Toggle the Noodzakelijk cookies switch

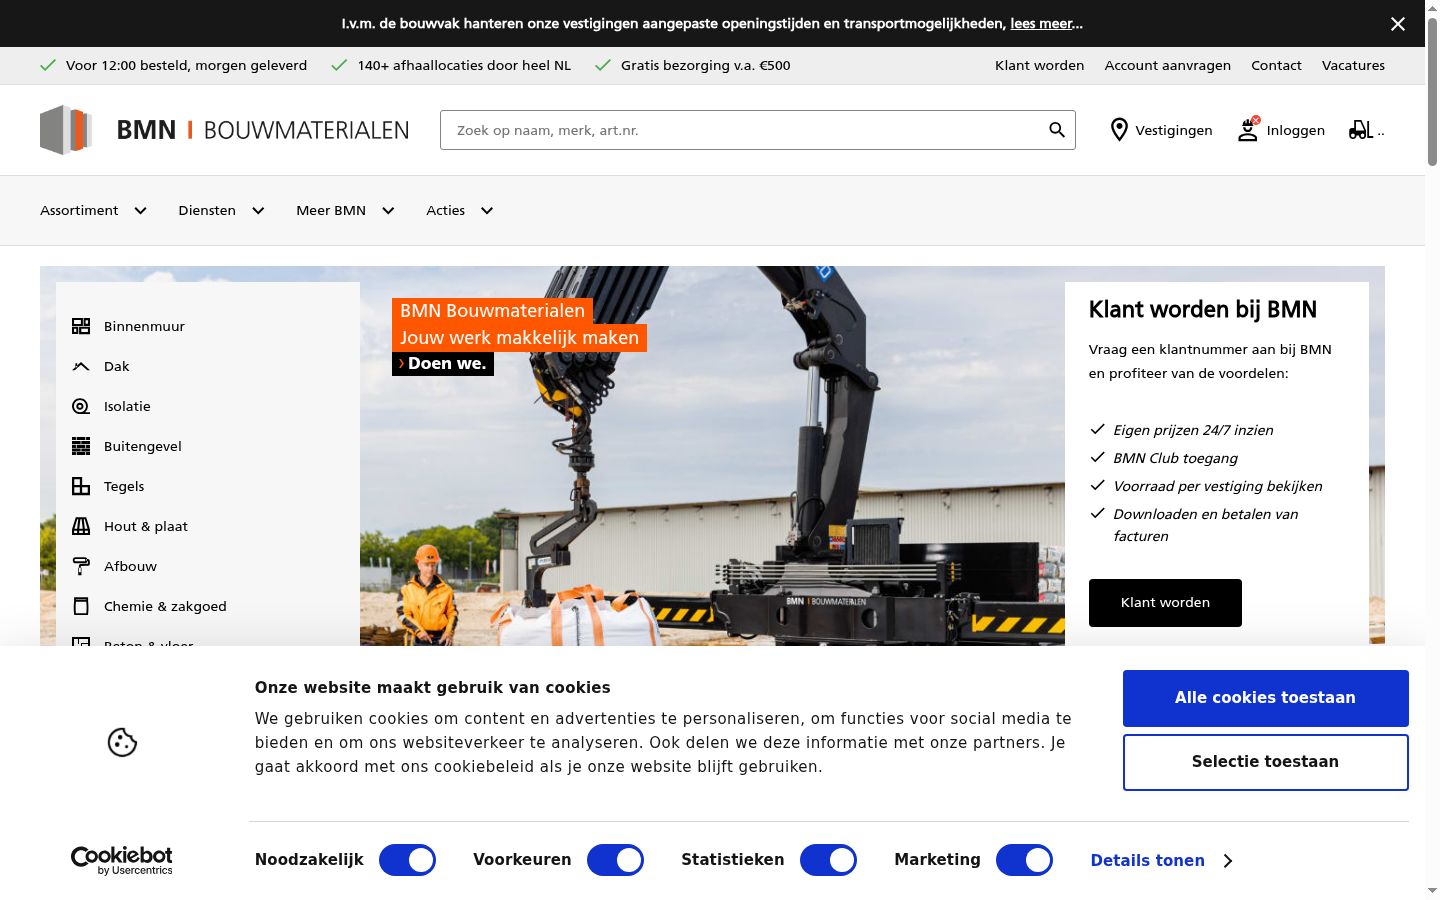click(x=407, y=860)
